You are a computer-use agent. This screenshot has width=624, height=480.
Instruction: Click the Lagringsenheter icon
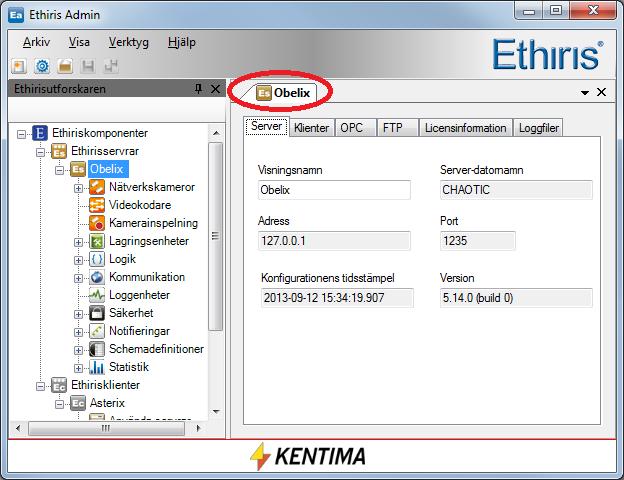pos(97,241)
